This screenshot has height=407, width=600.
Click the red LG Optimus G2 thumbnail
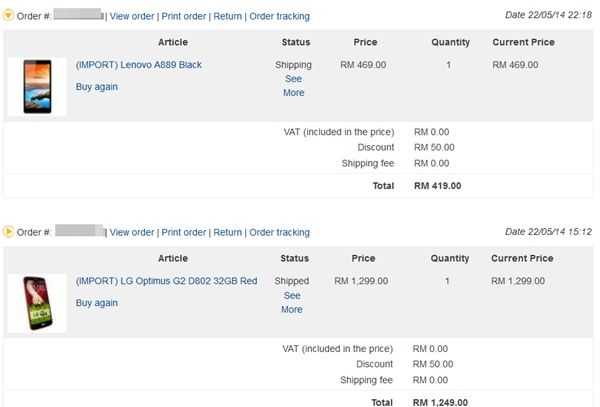(x=37, y=302)
